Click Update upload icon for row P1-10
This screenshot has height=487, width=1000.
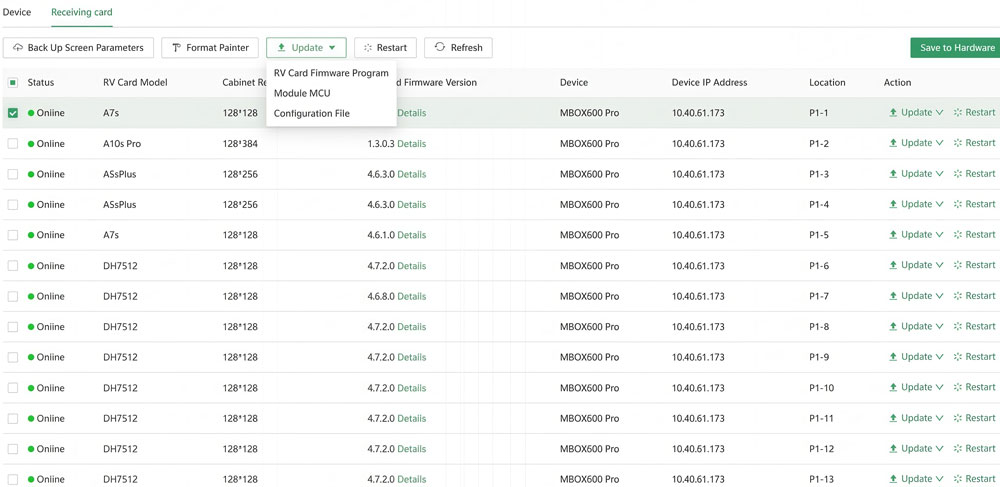point(893,388)
